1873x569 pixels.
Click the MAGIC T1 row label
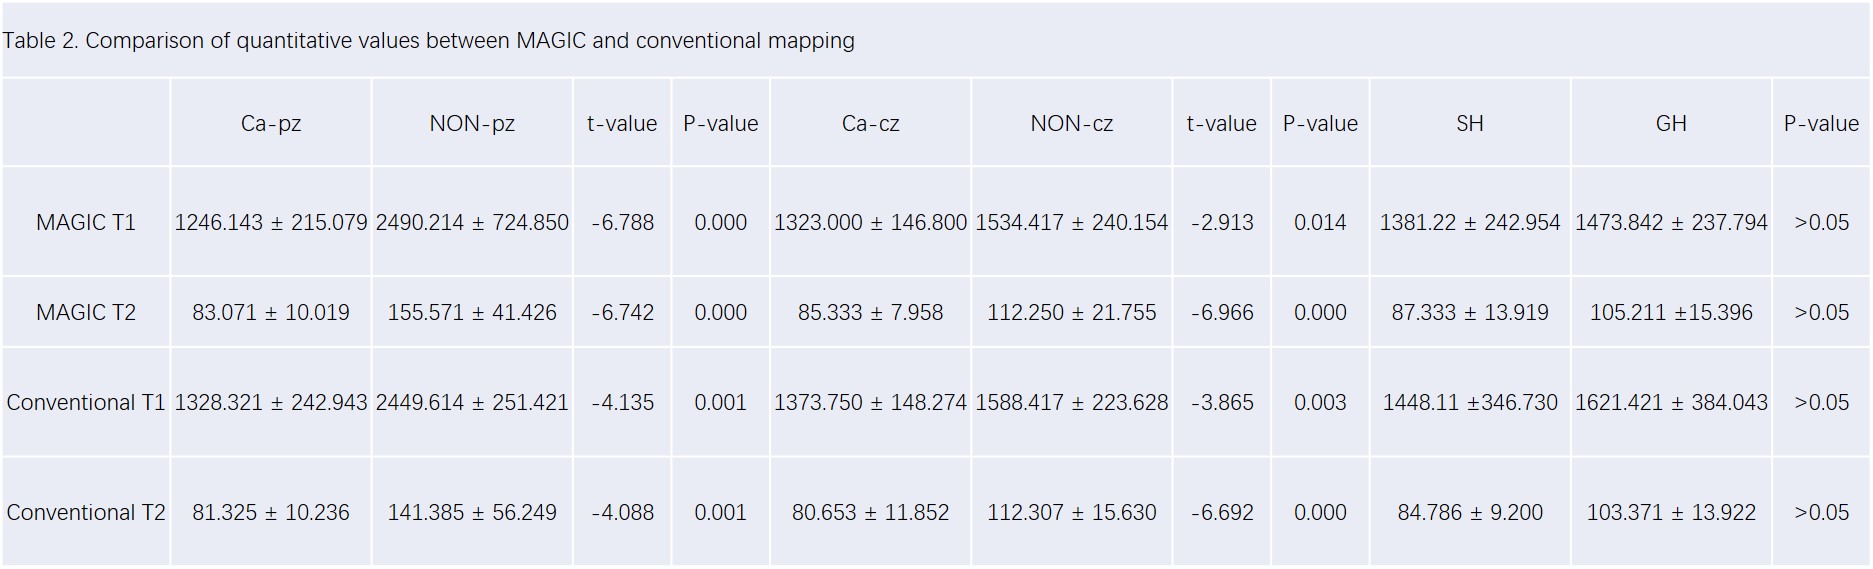[86, 222]
